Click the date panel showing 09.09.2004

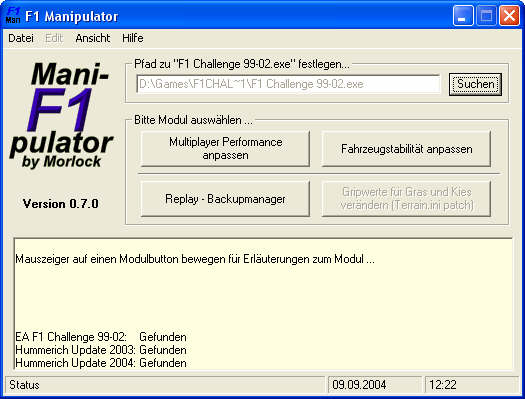click(375, 385)
